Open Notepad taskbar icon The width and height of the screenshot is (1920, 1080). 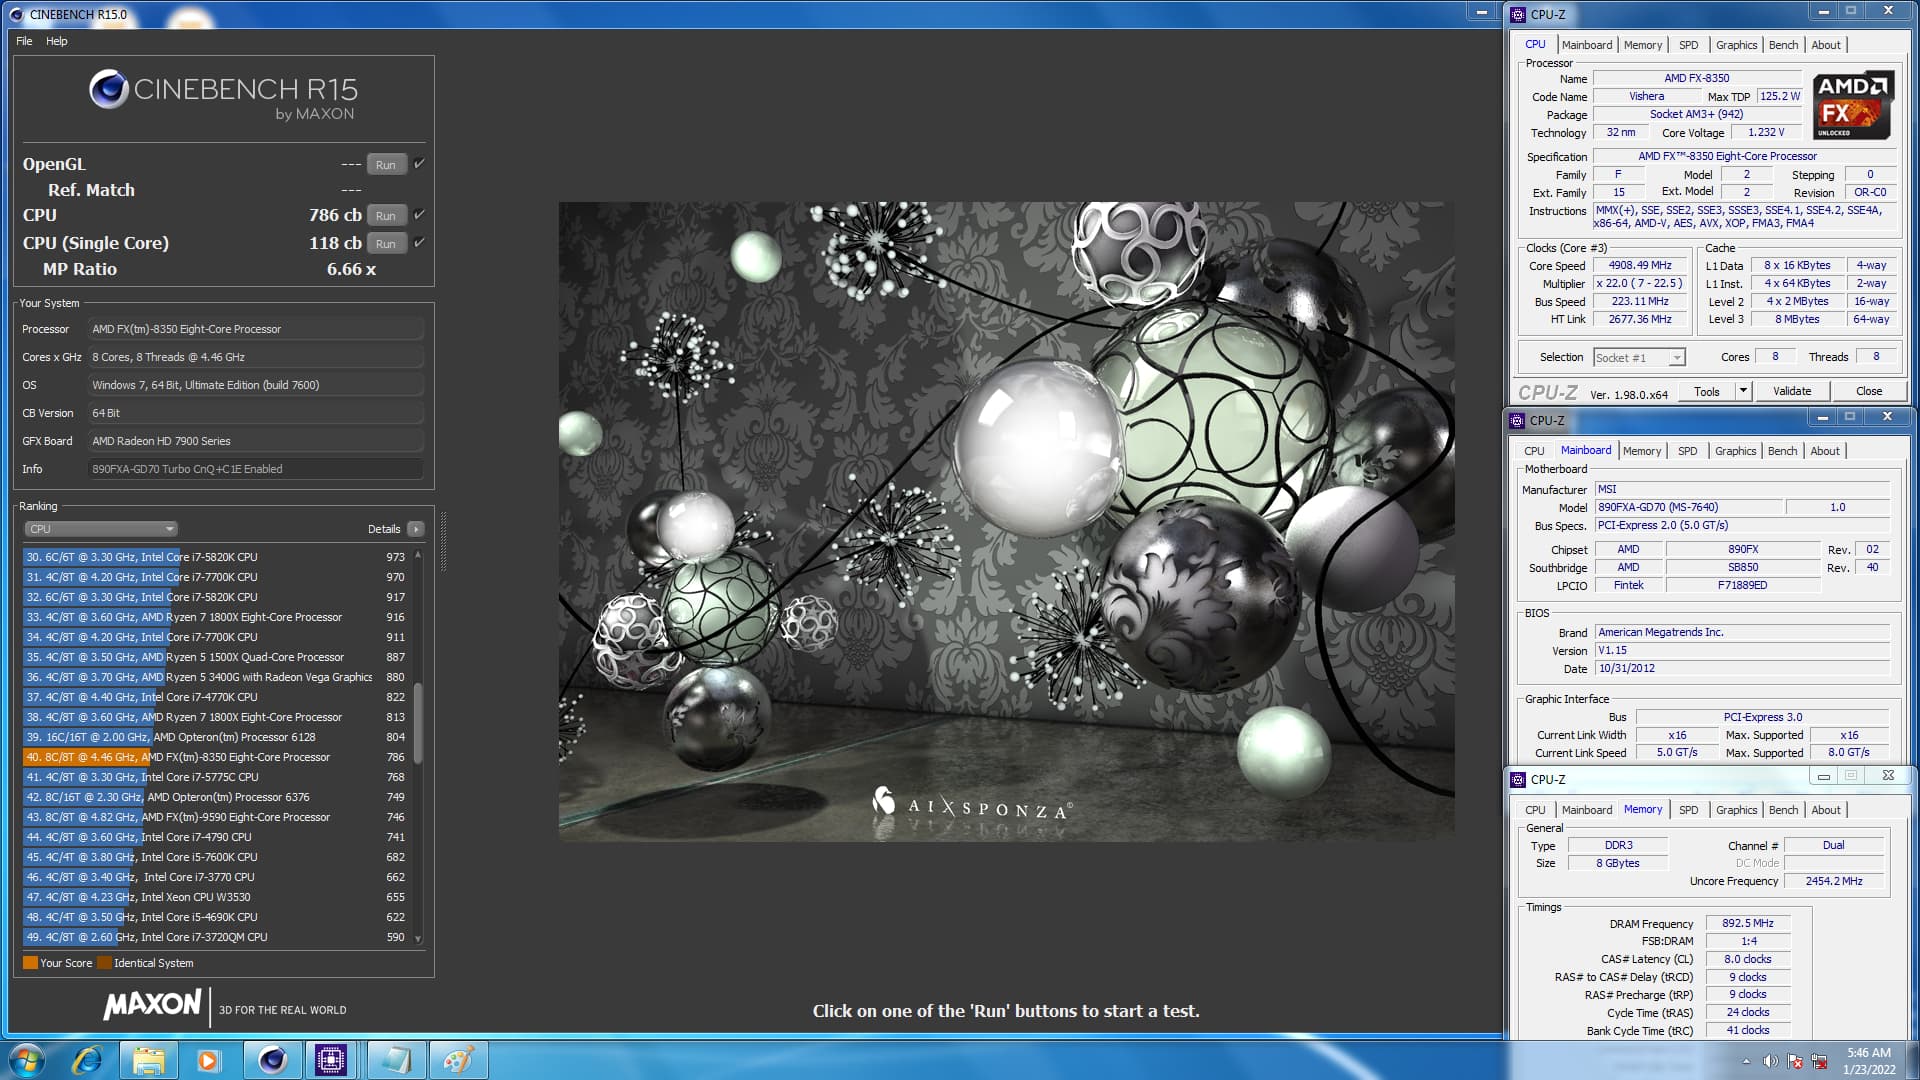pyautogui.click(x=396, y=1060)
